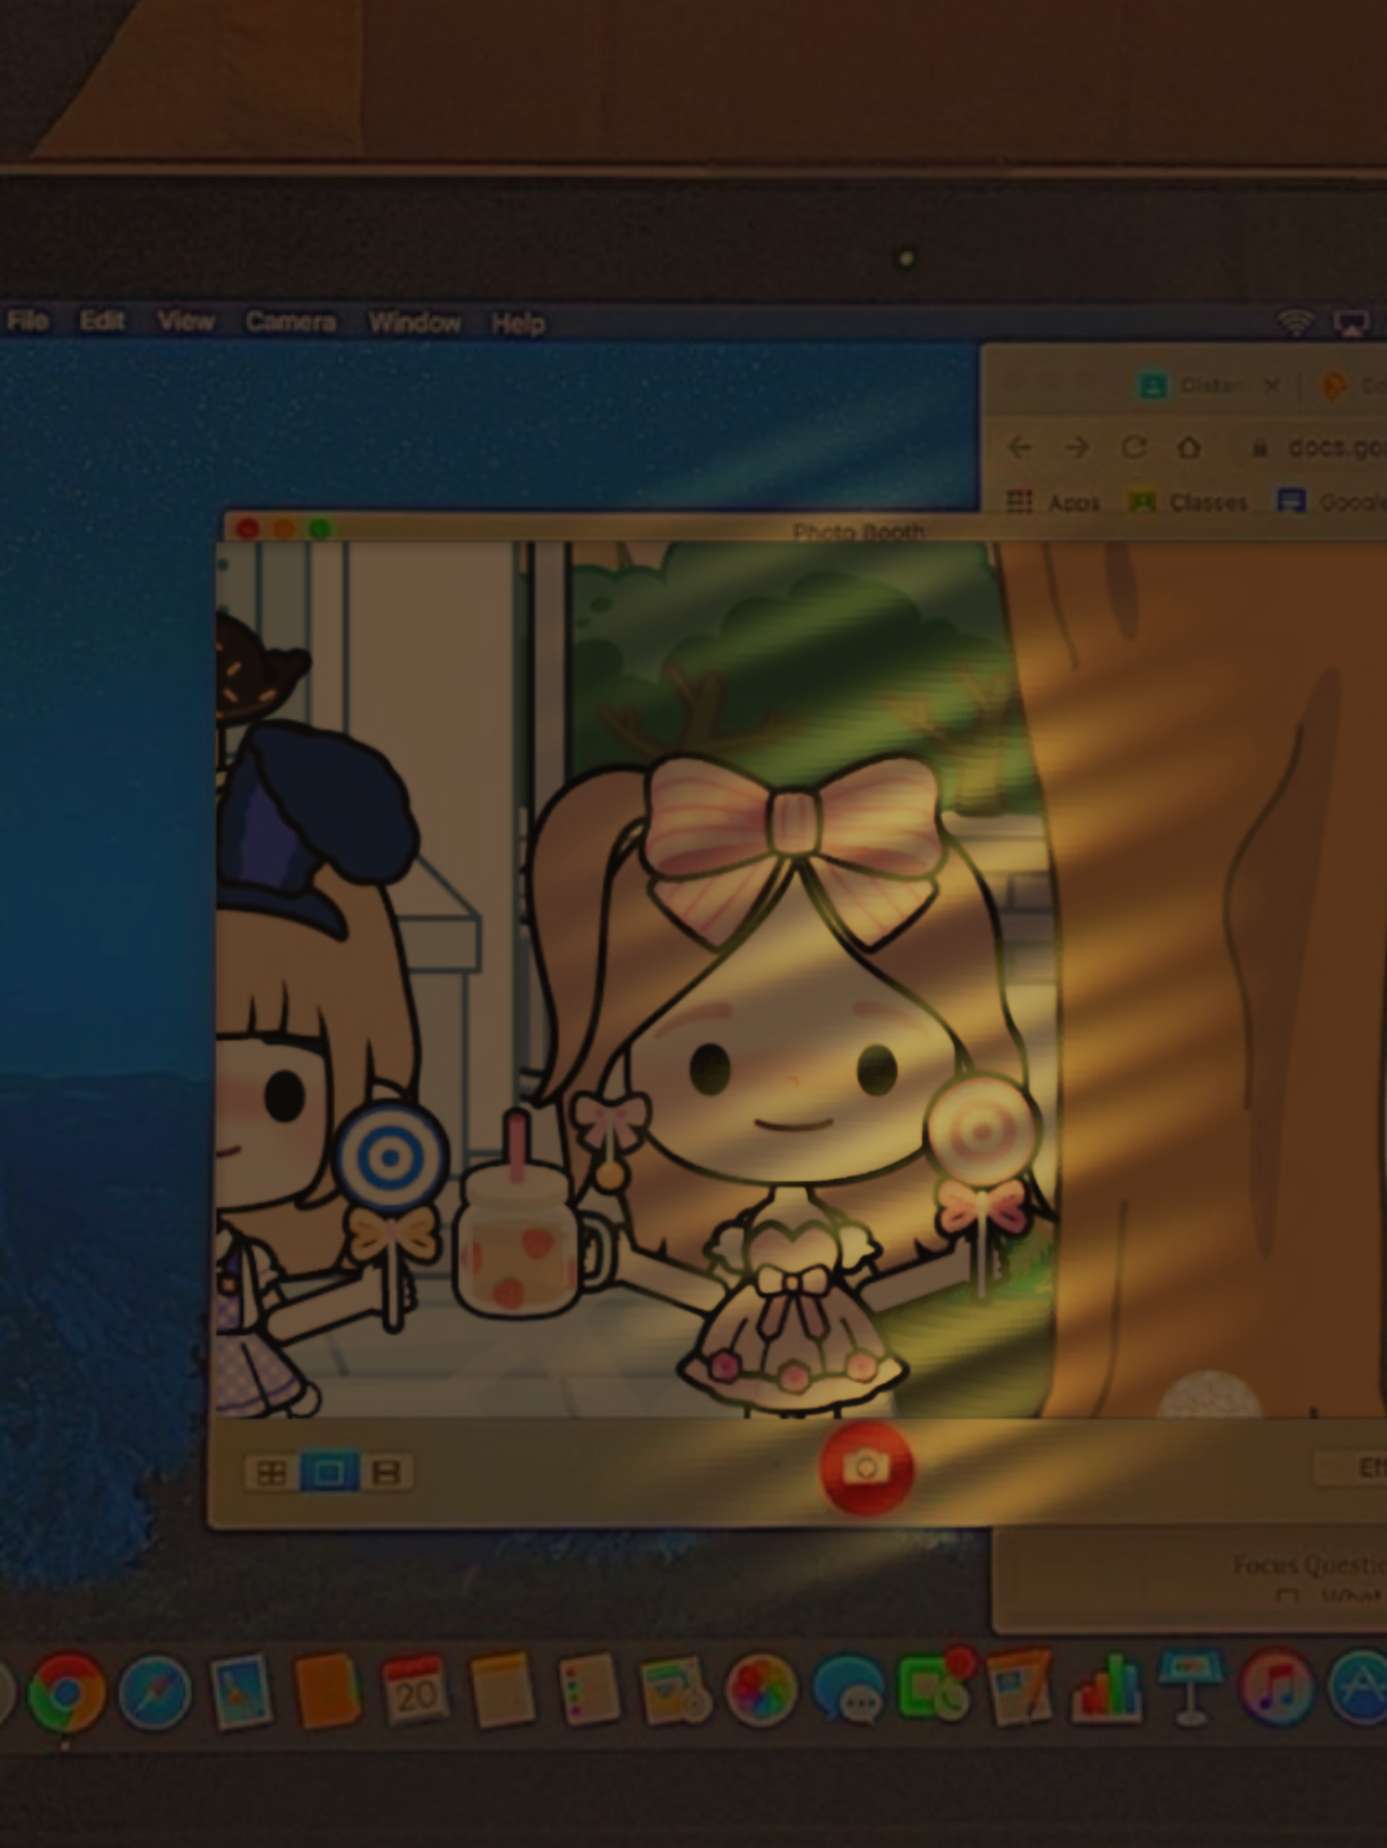Screen dimensions: 1387x1848
Task: Take a photo with the red camera button
Action: [x=866, y=1468]
